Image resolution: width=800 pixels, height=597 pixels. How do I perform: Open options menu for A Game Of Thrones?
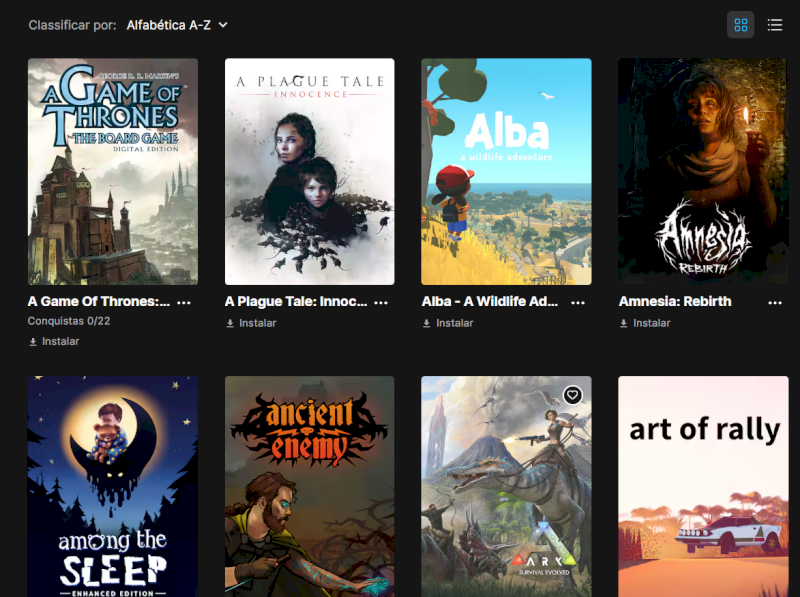184,303
